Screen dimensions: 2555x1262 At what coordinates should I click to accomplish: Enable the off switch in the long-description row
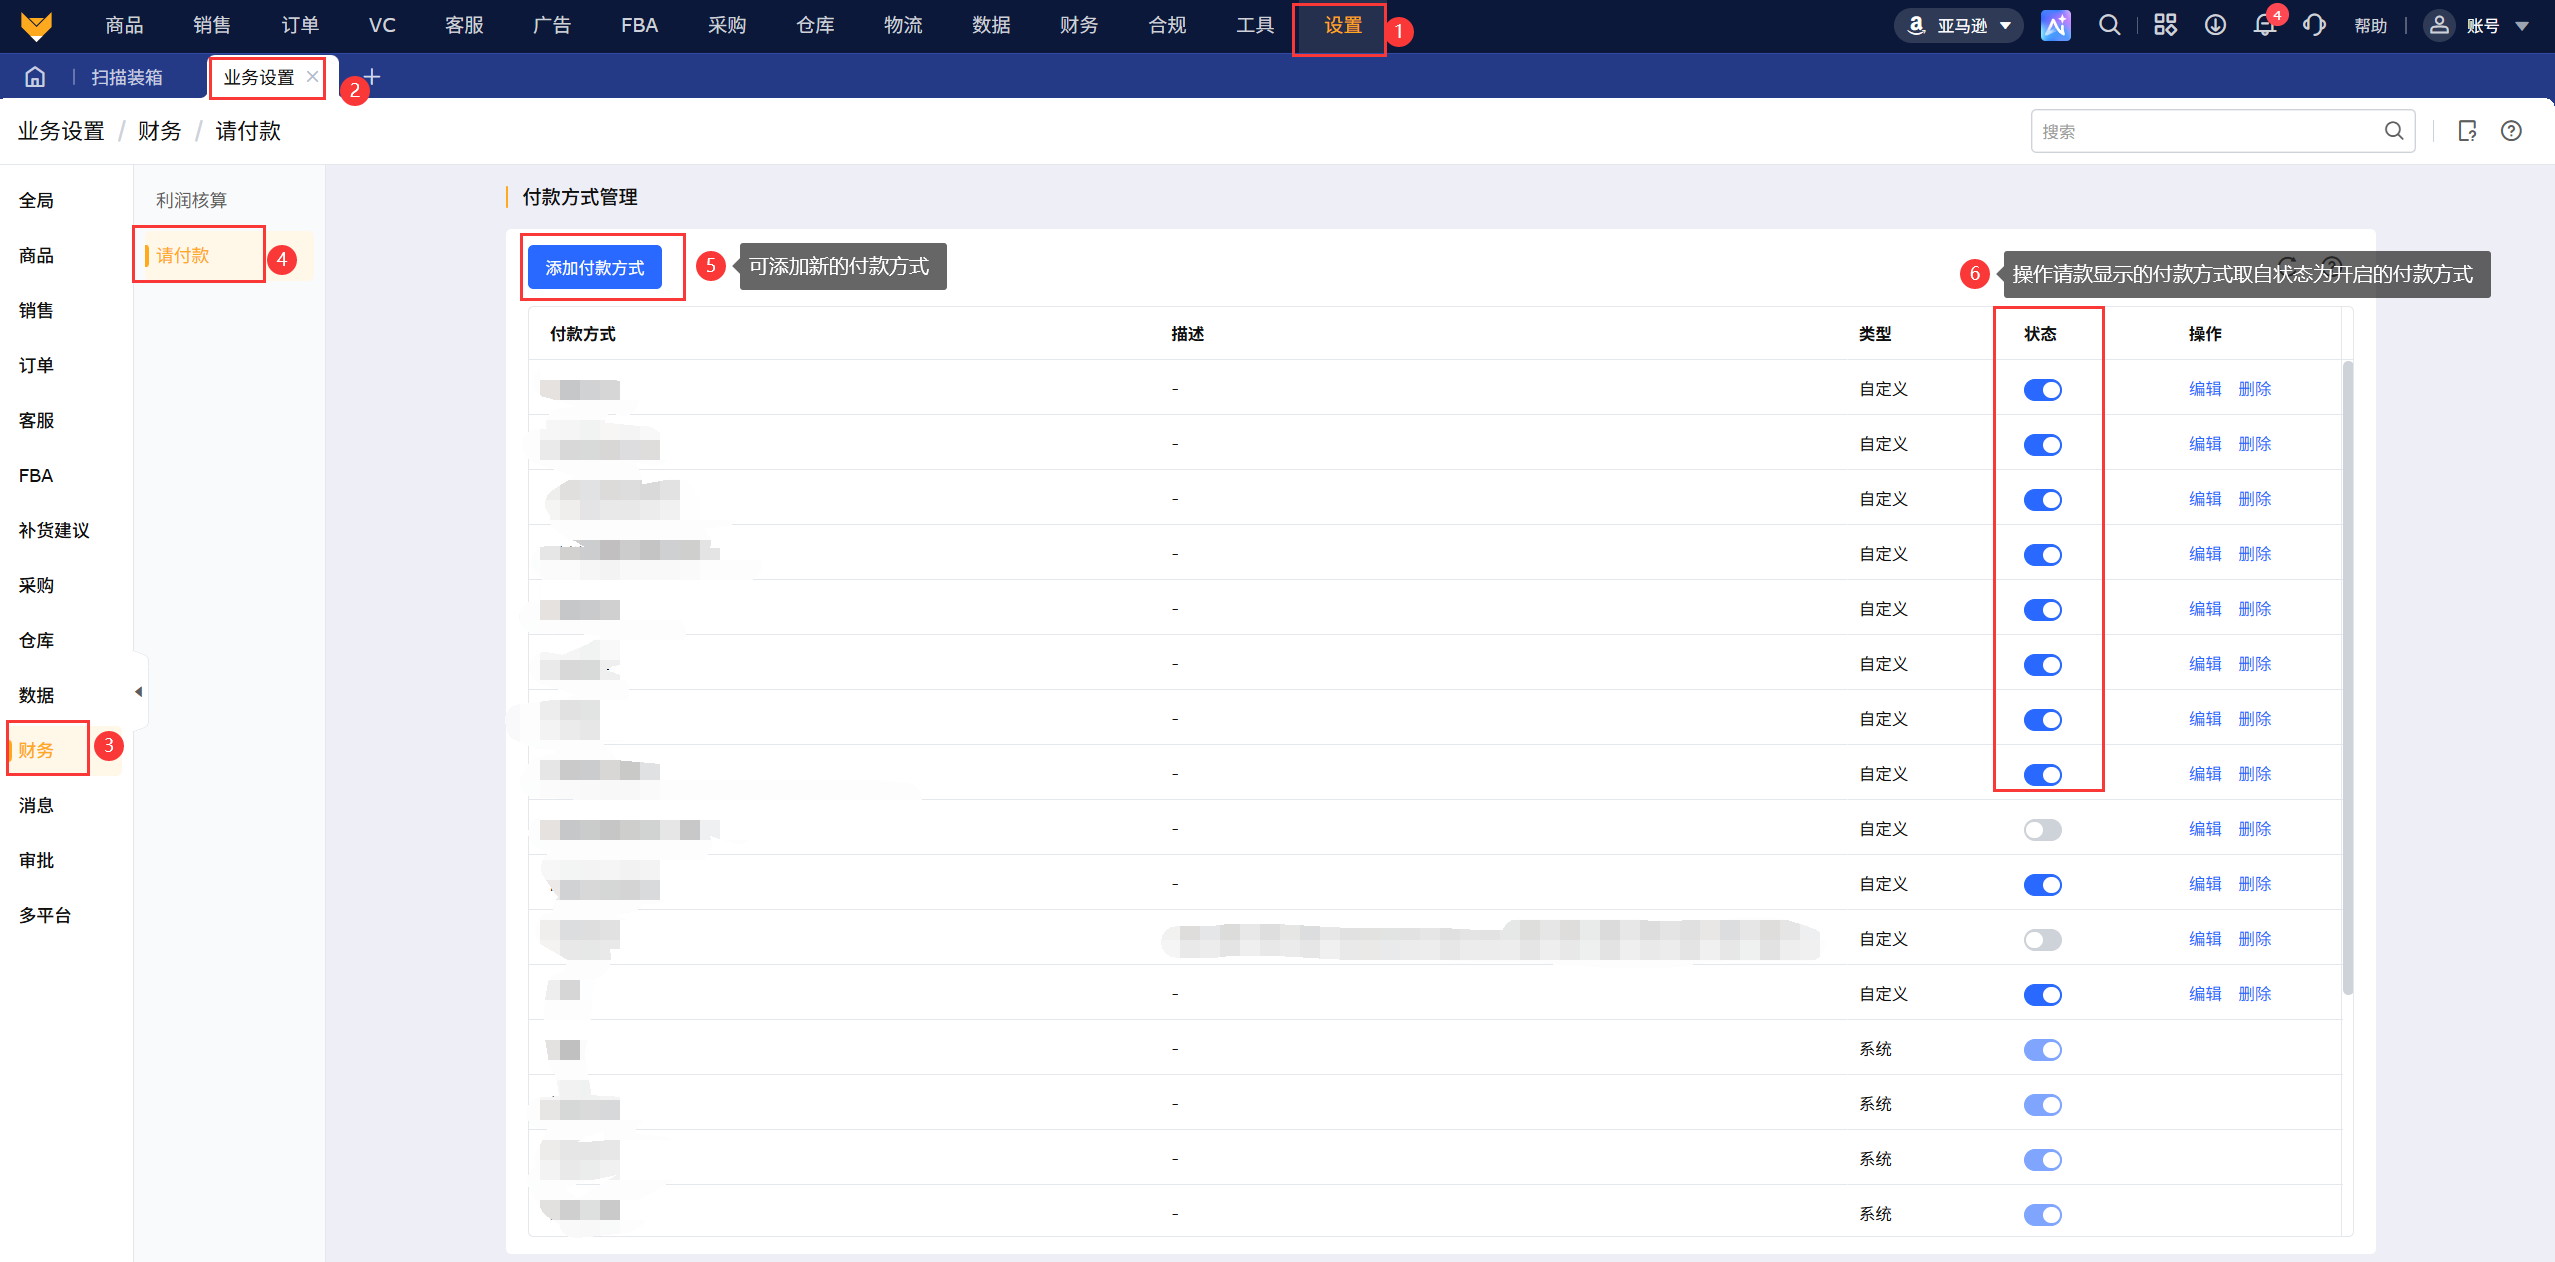tap(2042, 940)
